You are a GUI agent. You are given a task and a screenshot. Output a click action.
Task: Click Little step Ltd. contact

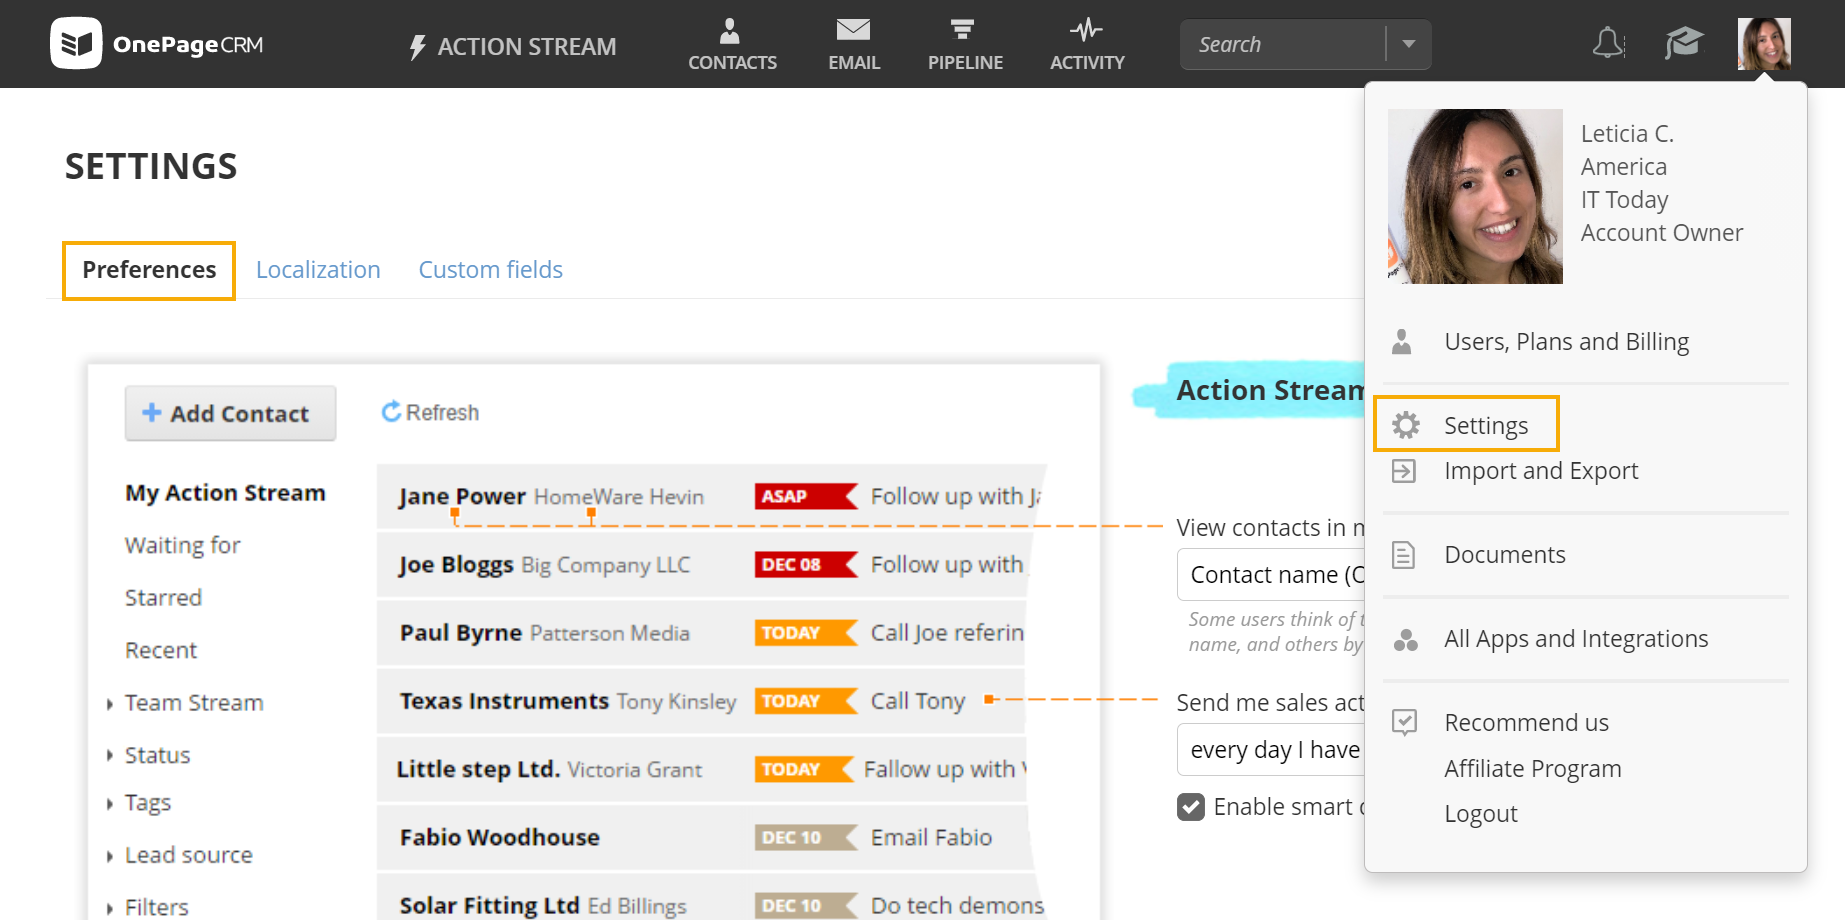point(478,769)
